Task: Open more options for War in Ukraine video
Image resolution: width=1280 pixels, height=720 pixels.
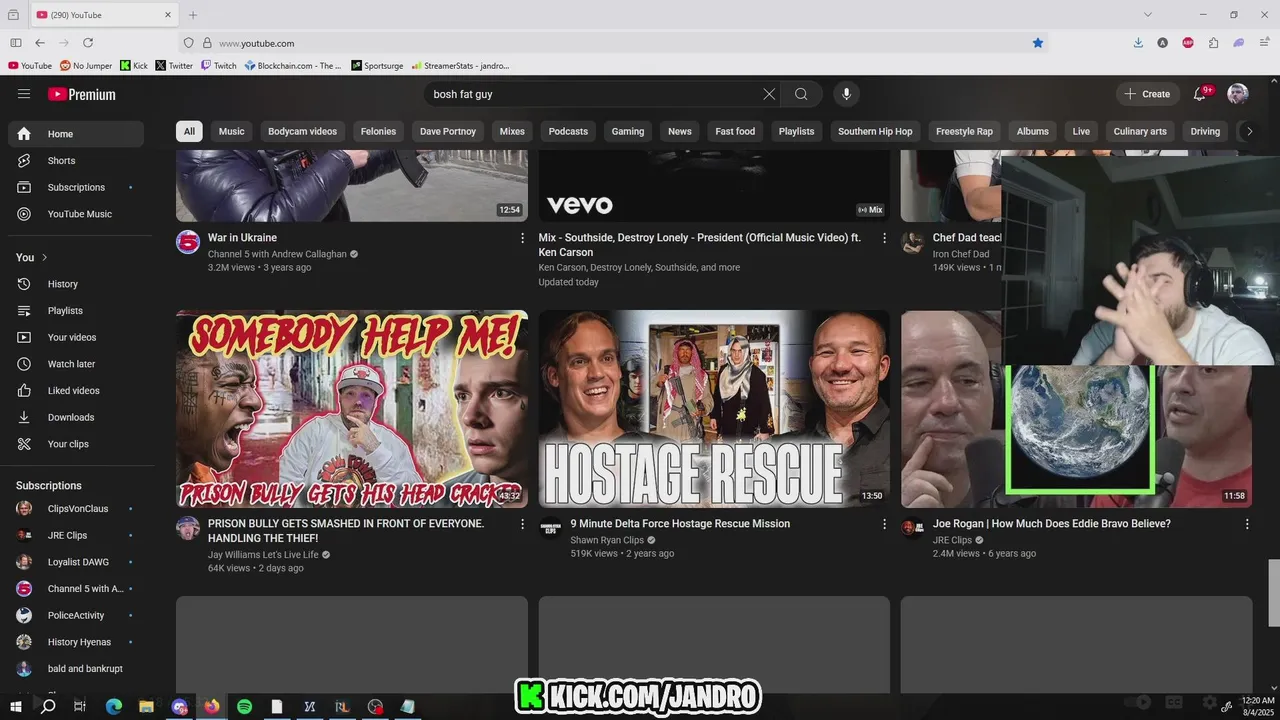Action: (522, 238)
